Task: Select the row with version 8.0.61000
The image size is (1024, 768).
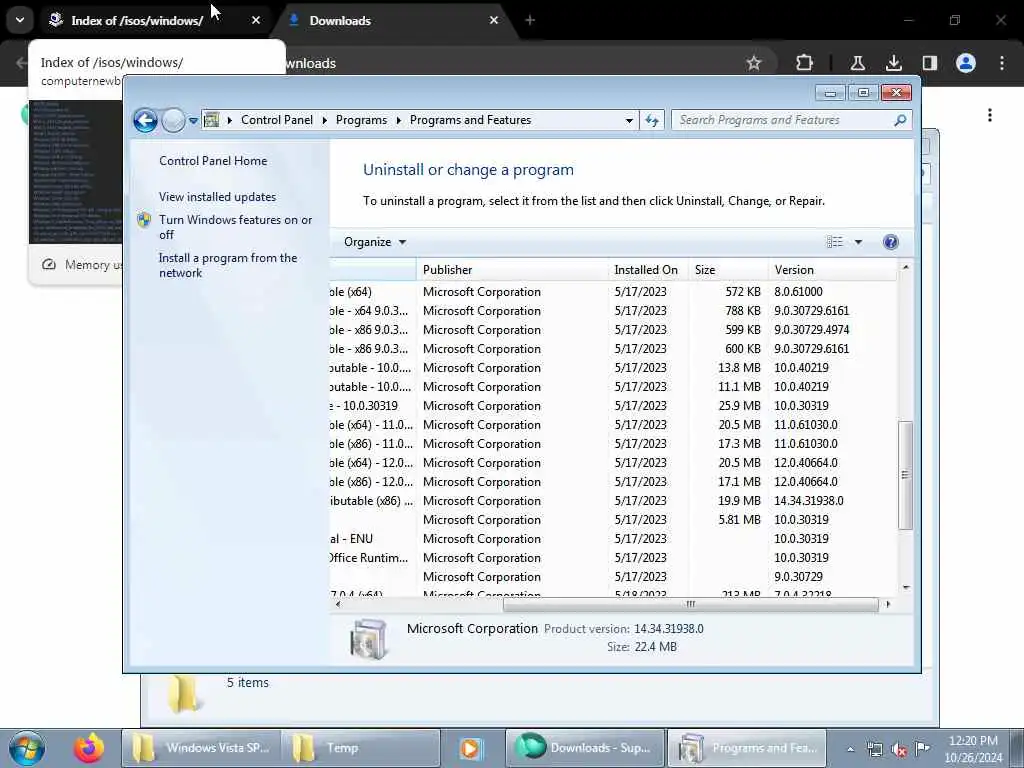Action: pyautogui.click(x=614, y=292)
